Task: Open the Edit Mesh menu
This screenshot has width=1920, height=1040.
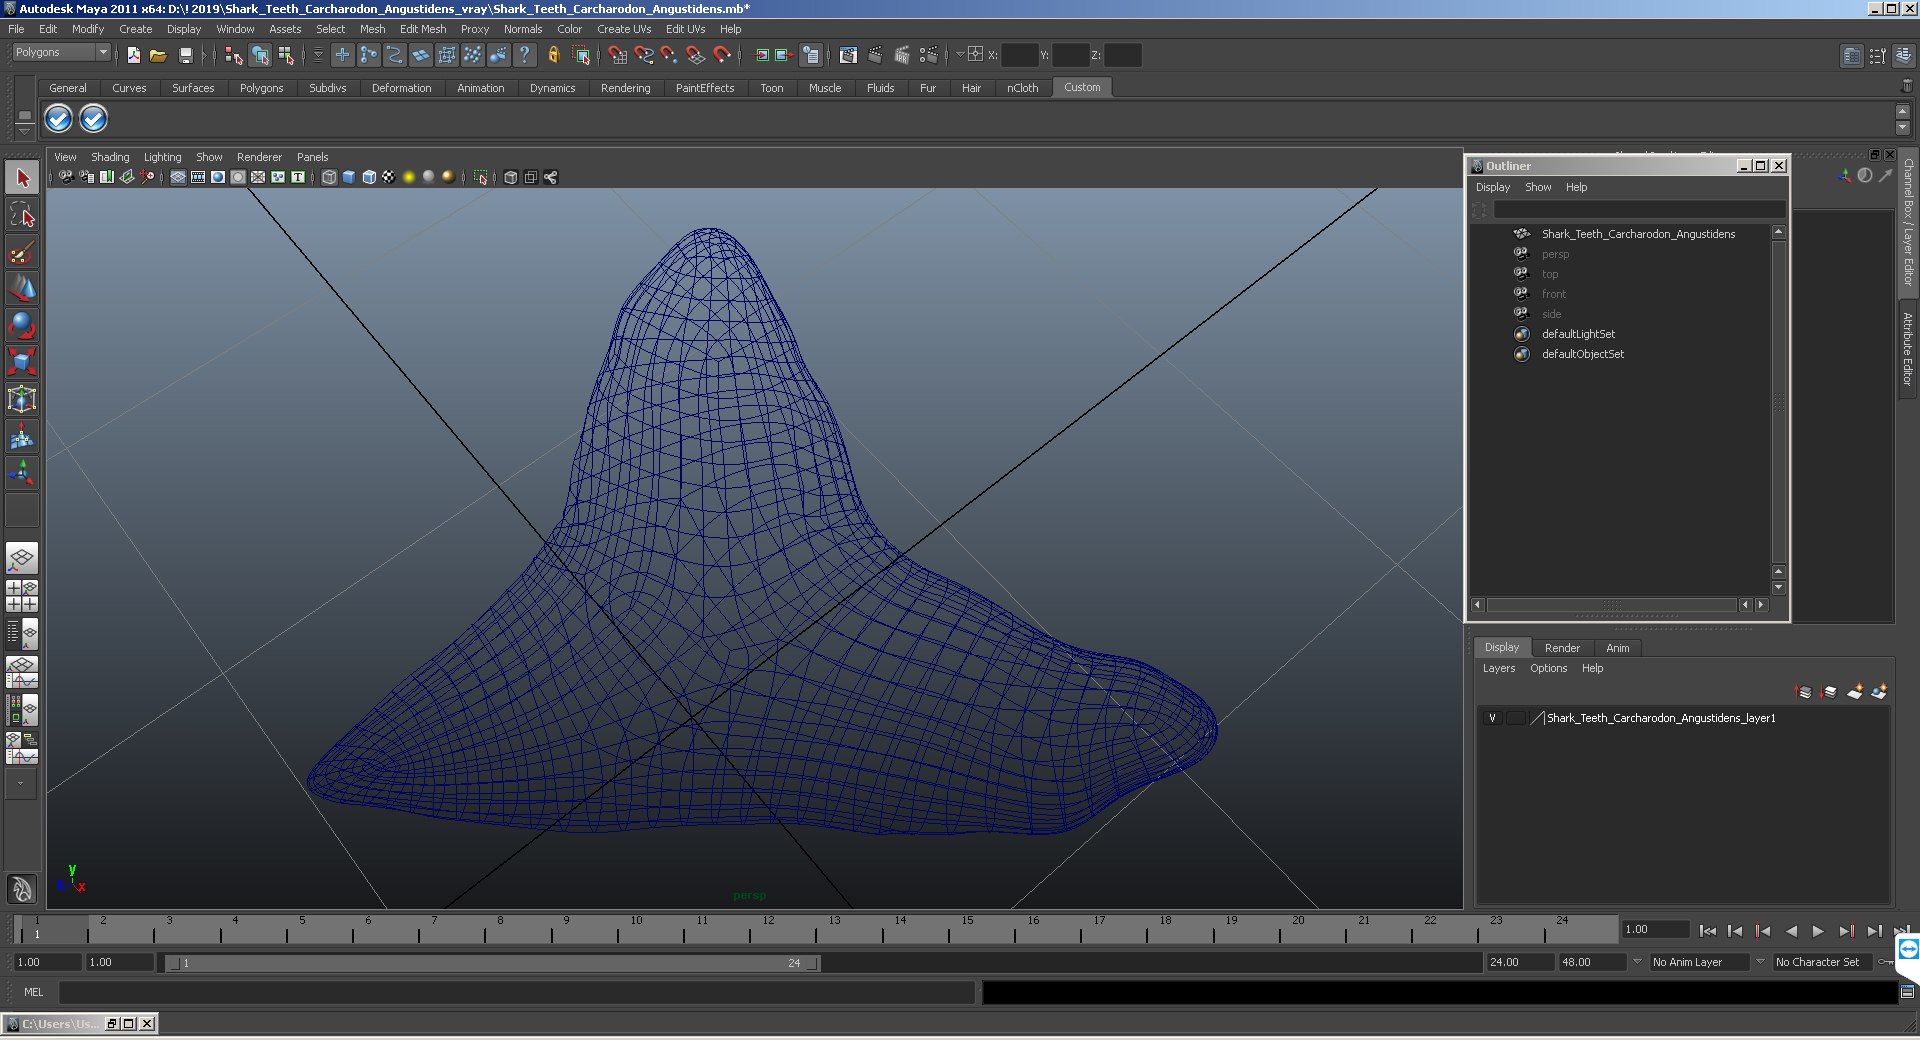Action: click(x=423, y=29)
